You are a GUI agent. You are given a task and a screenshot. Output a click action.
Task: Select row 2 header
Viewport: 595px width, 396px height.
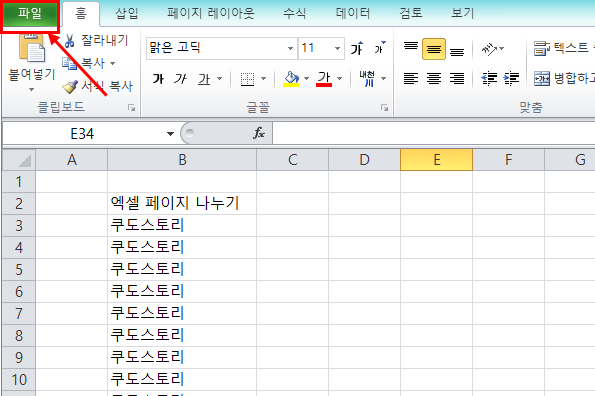19,204
